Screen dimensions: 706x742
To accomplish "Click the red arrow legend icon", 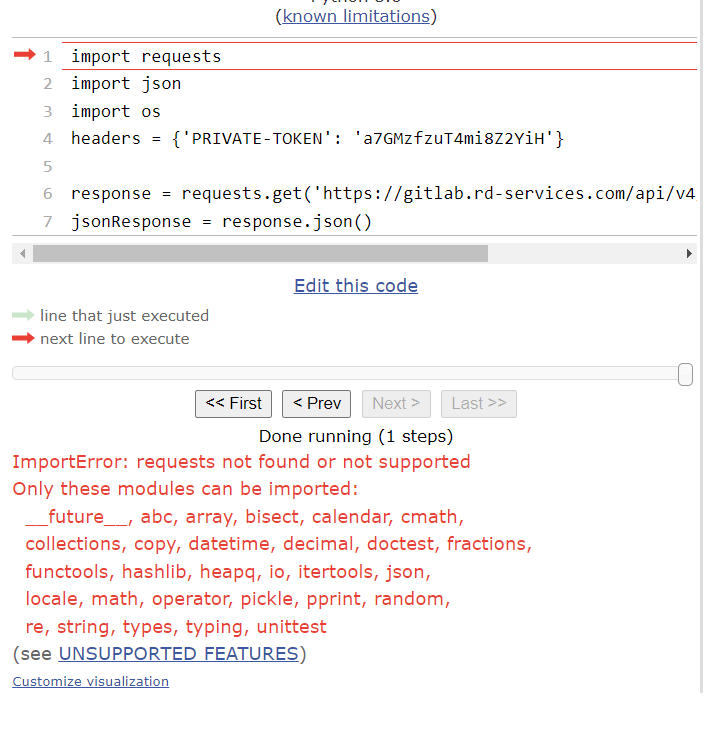I will point(23,339).
